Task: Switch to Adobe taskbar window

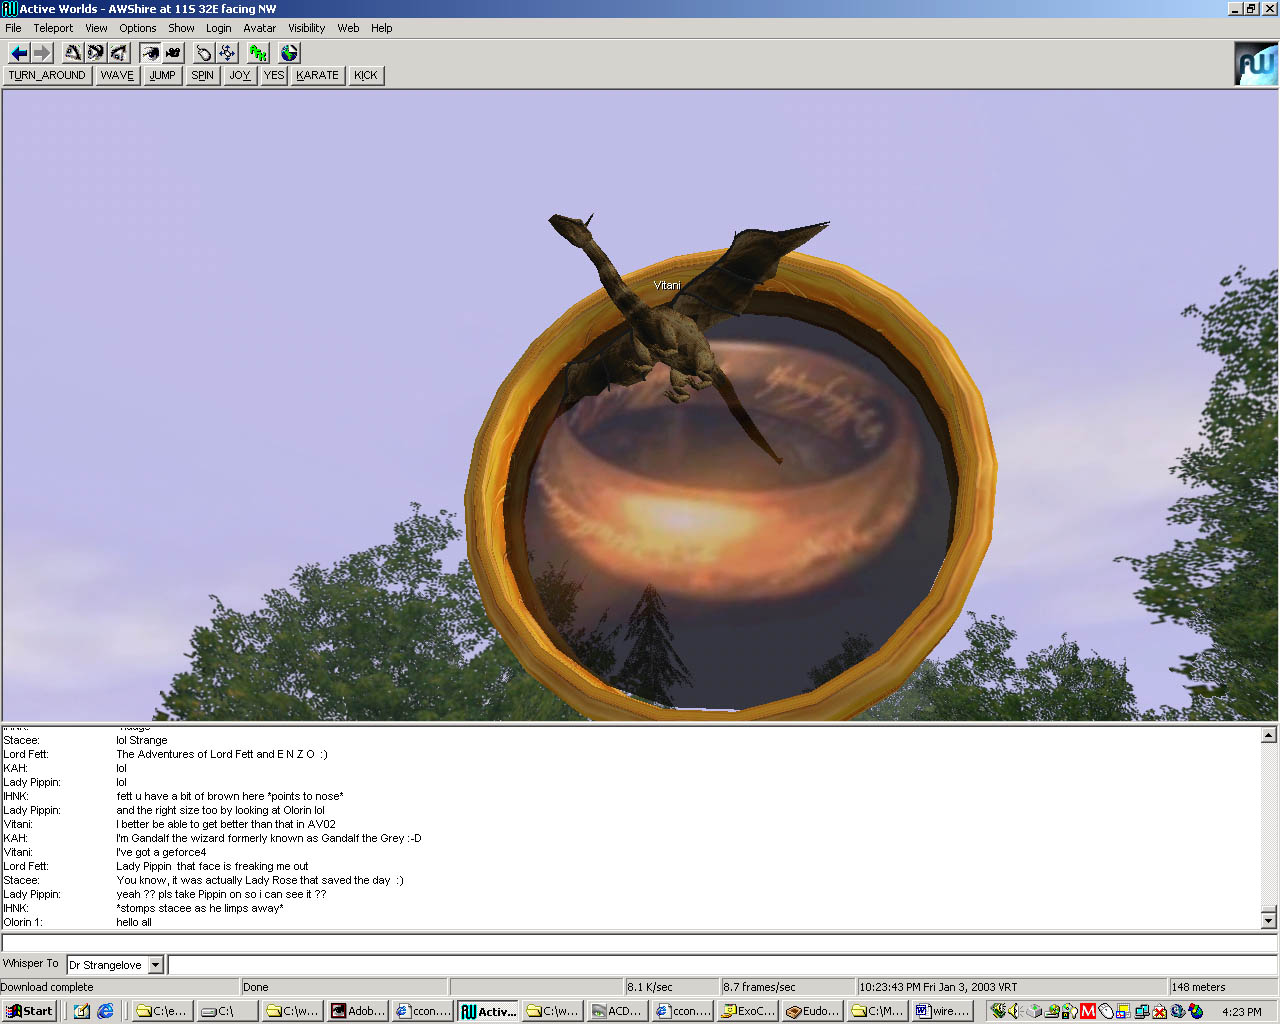Action: tap(358, 1011)
